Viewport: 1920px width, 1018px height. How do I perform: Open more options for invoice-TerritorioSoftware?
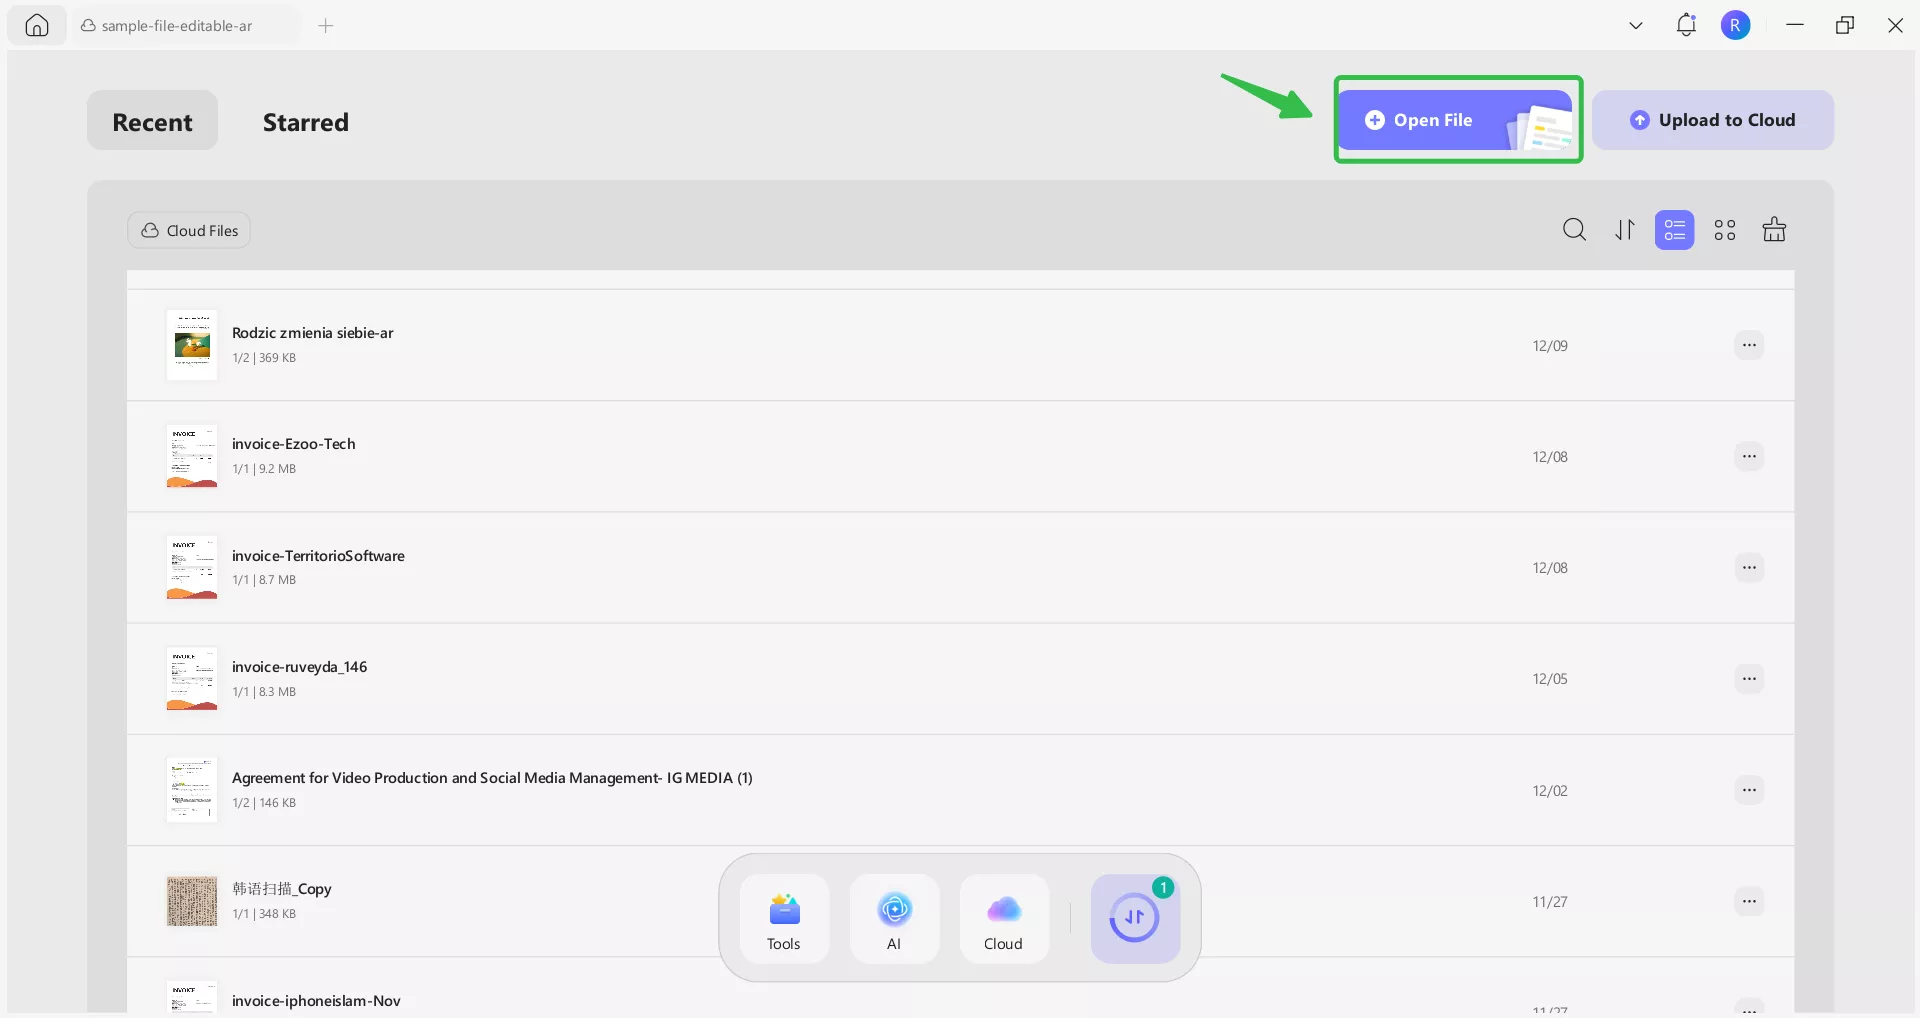click(x=1749, y=567)
